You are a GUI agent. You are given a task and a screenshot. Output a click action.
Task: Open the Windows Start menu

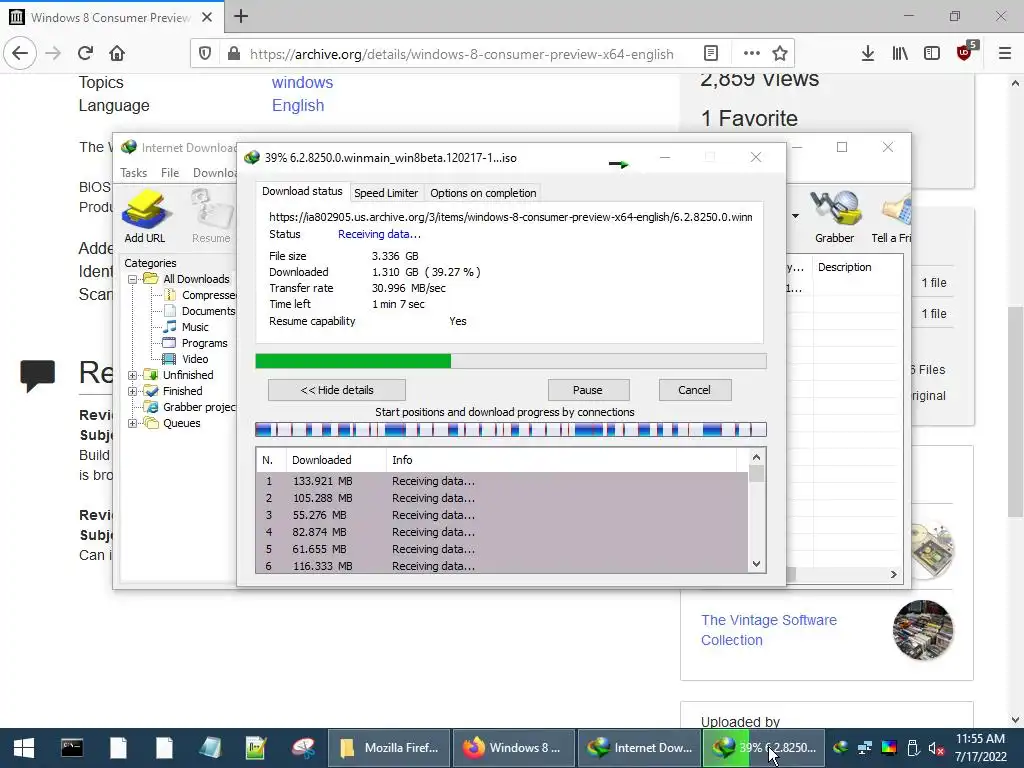click(x=24, y=748)
